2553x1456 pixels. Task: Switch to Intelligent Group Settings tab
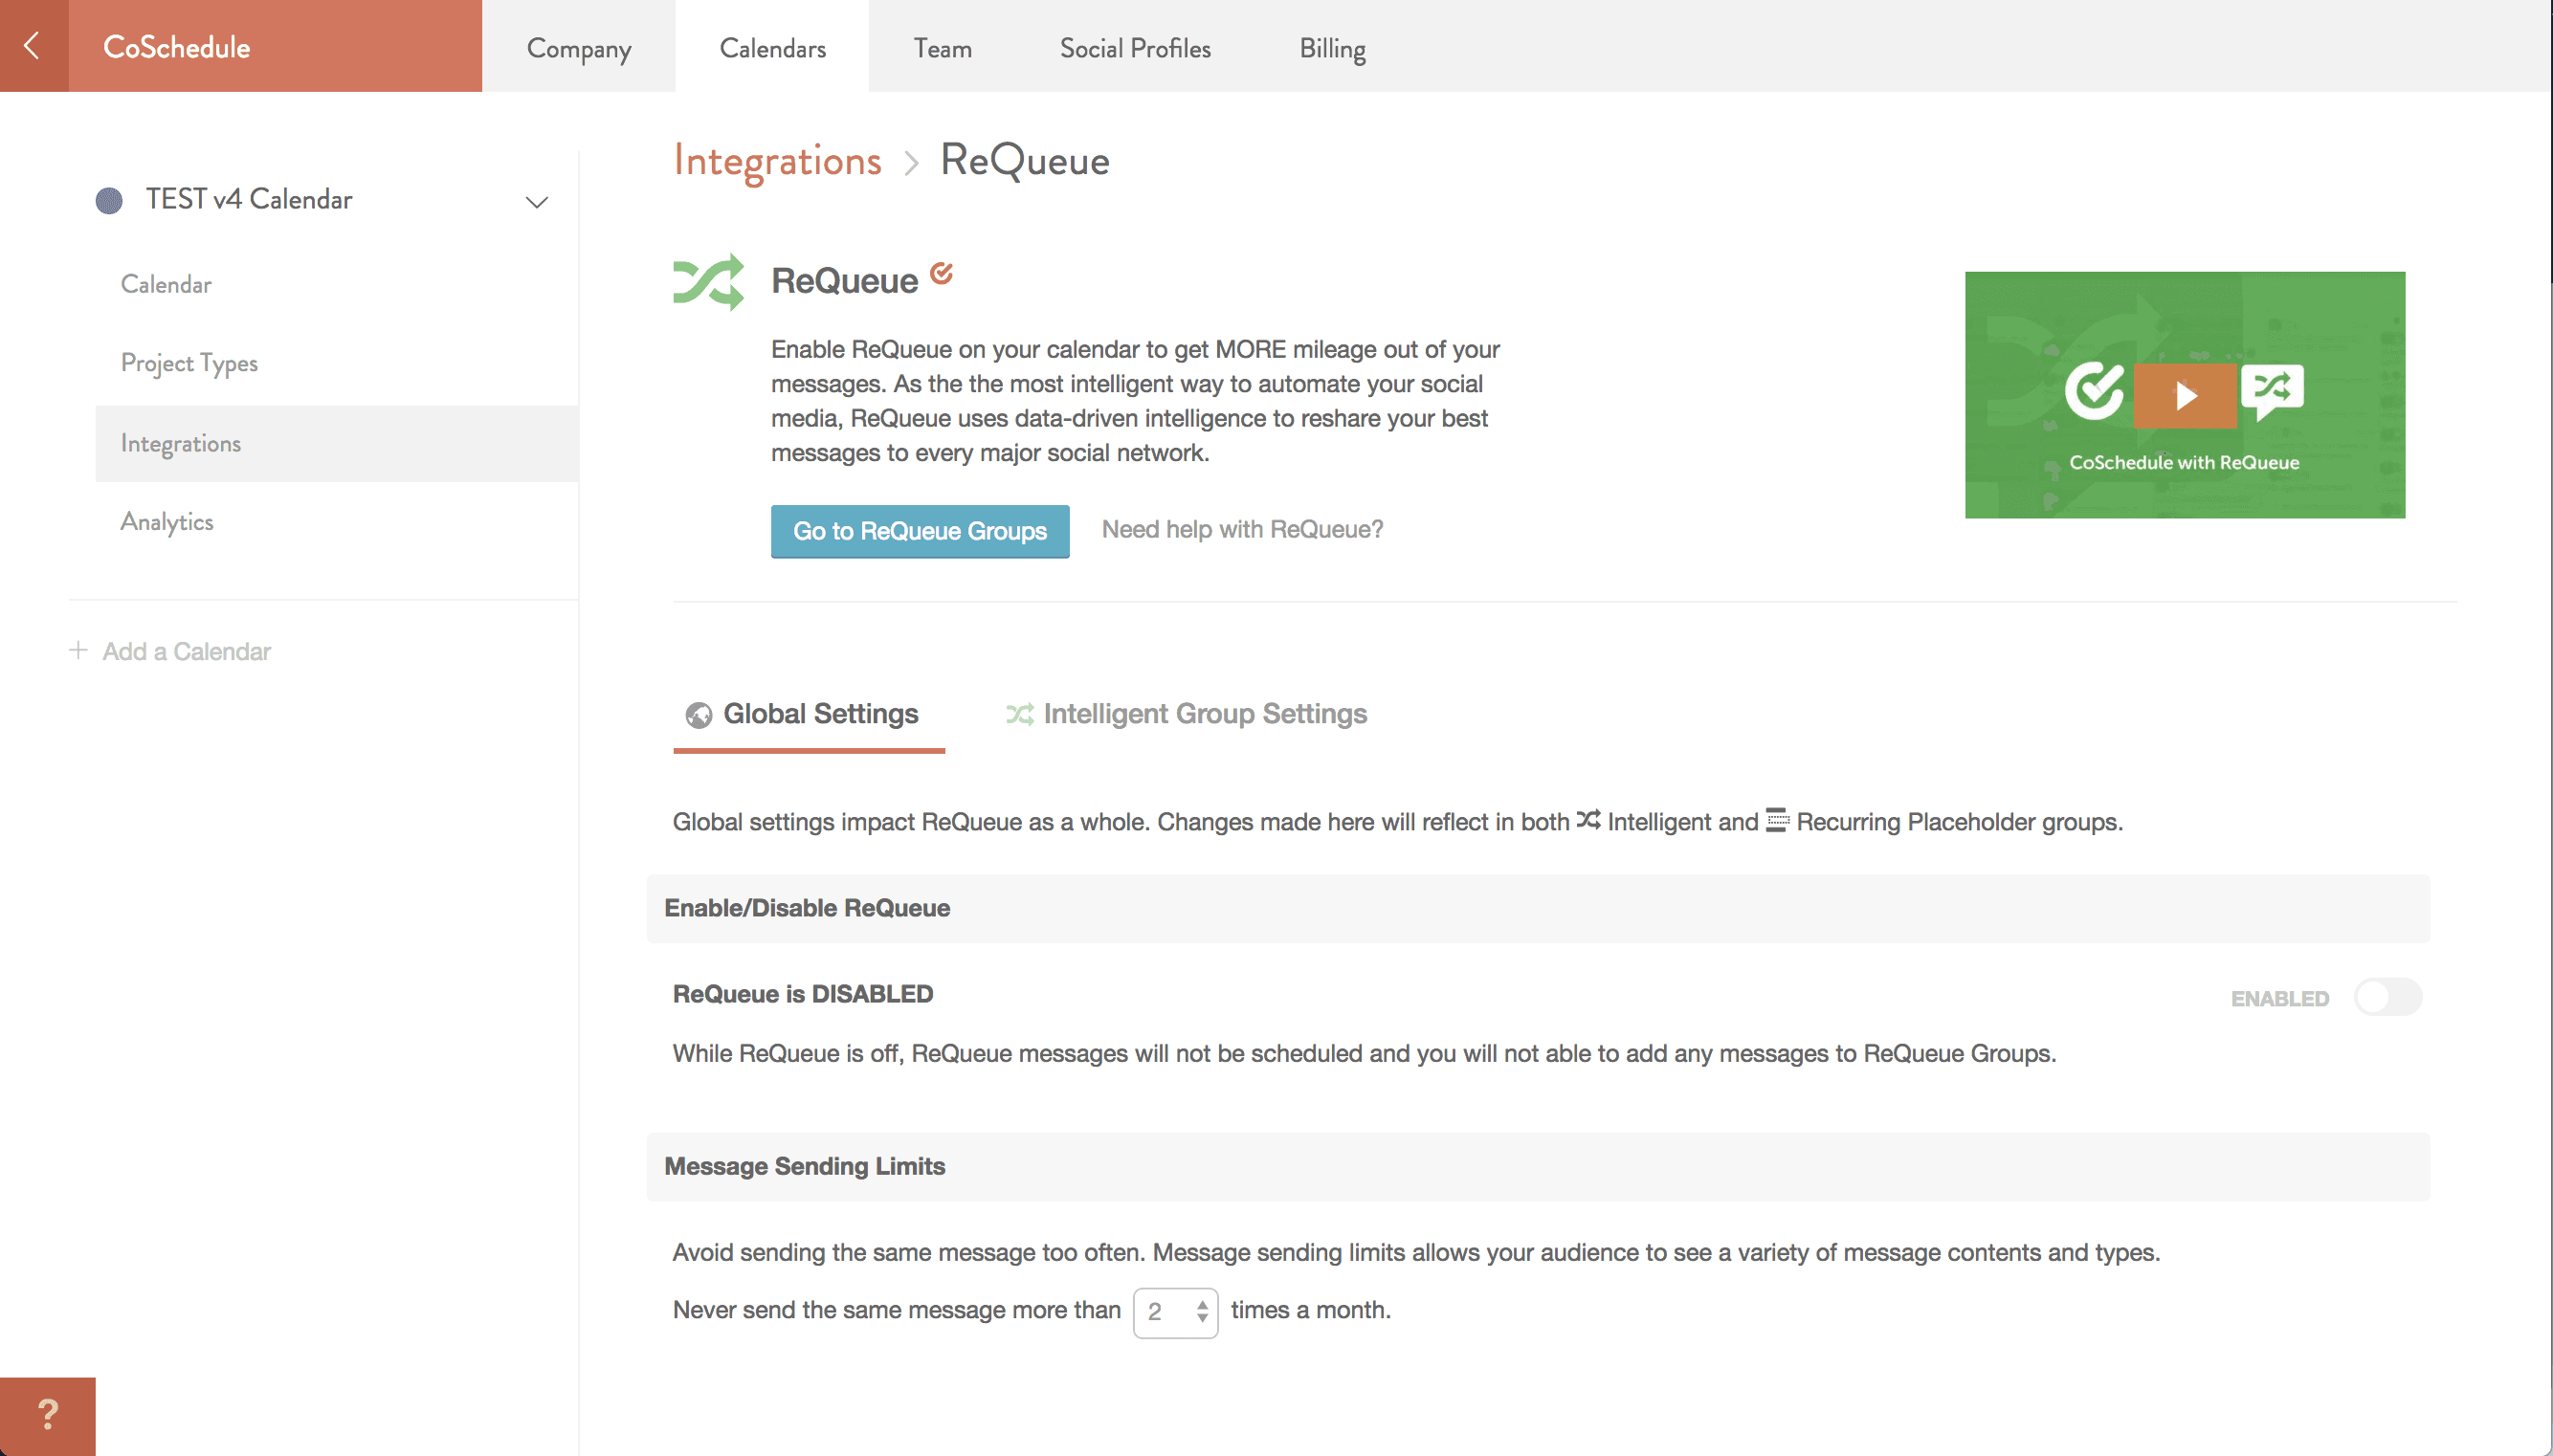tap(1186, 714)
